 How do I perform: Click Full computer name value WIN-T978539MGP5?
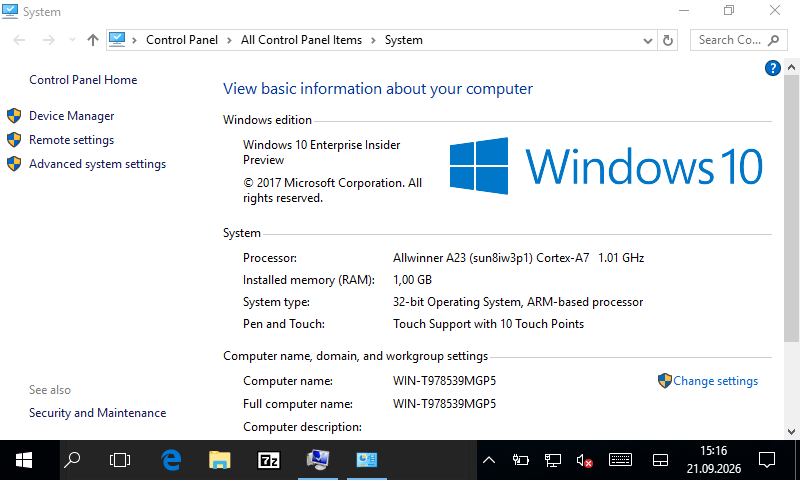(x=444, y=404)
